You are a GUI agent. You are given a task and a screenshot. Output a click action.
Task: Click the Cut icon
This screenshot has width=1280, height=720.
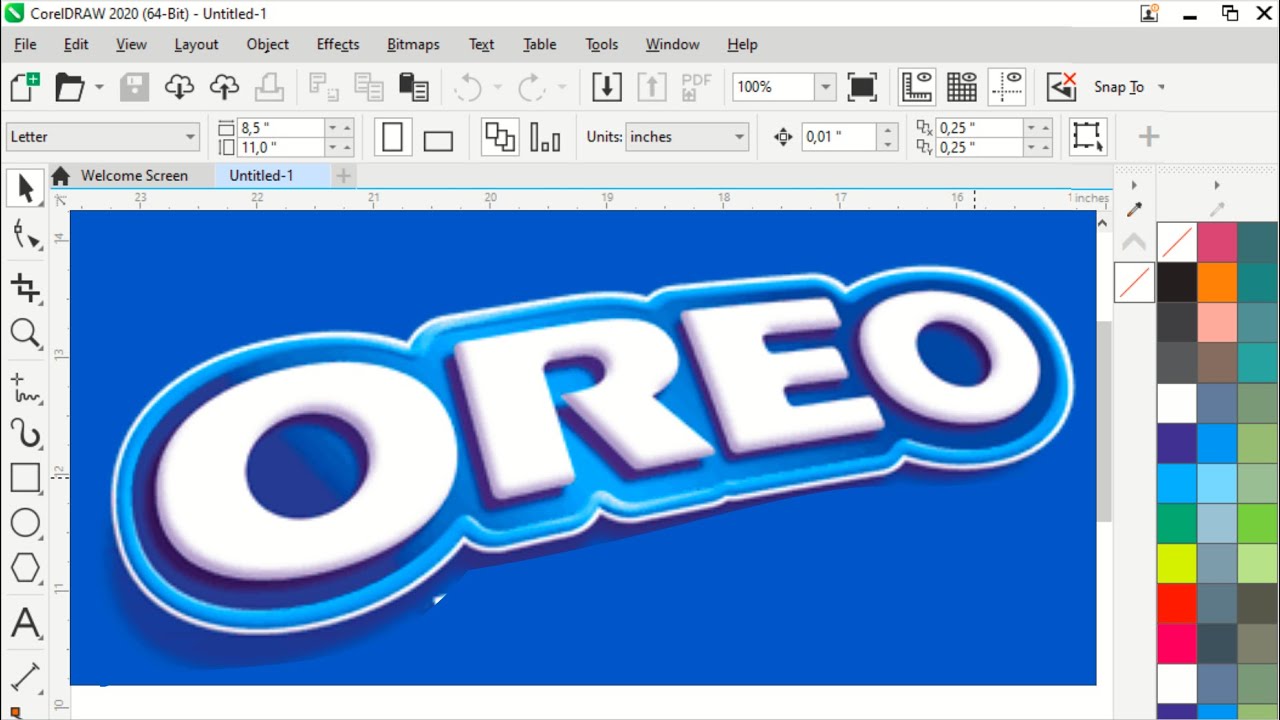click(x=323, y=87)
